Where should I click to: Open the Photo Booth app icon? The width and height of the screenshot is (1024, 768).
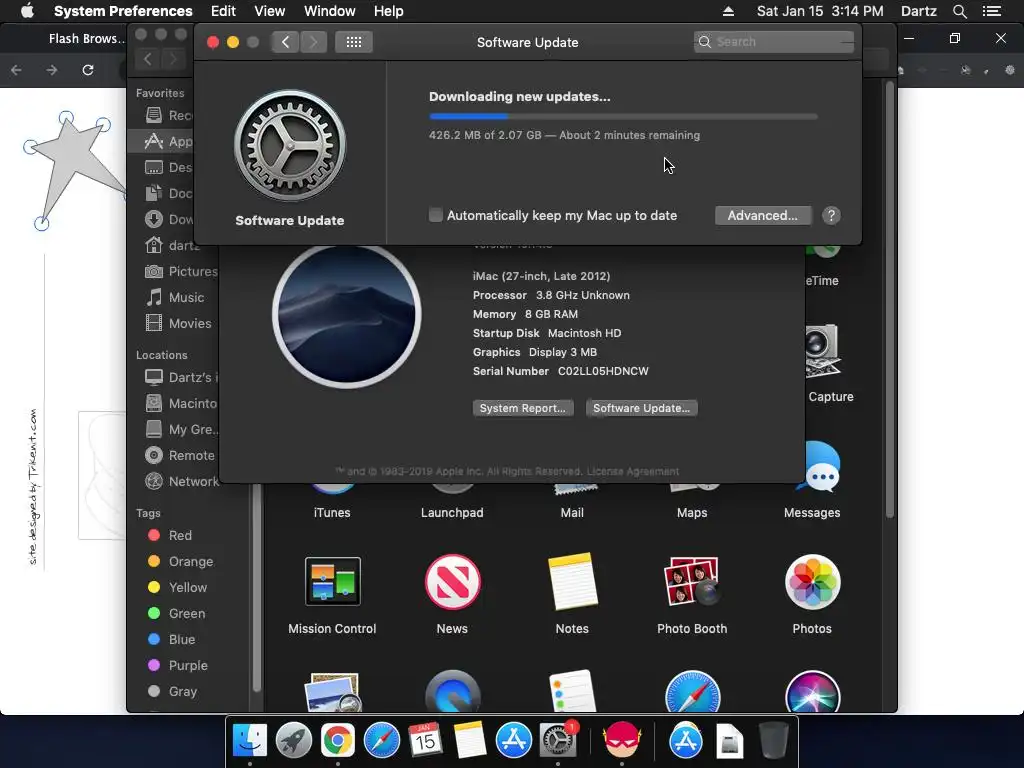[x=692, y=581]
